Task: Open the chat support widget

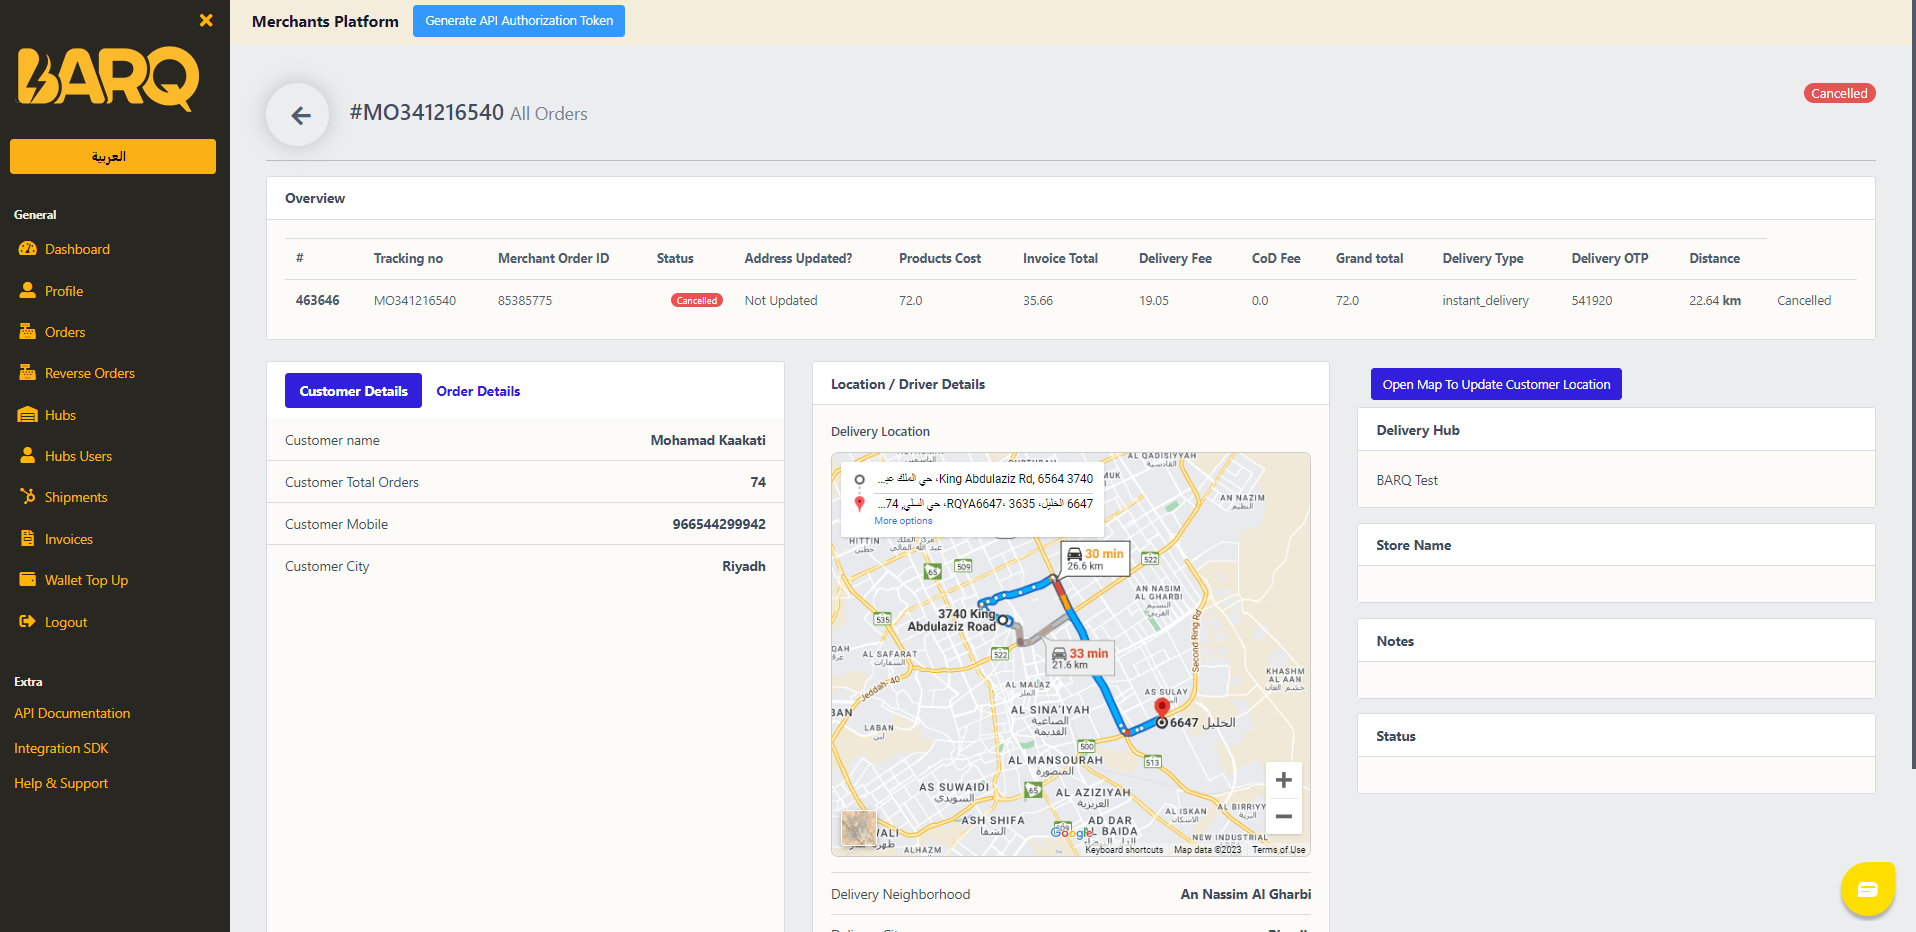Action: pyautogui.click(x=1867, y=889)
